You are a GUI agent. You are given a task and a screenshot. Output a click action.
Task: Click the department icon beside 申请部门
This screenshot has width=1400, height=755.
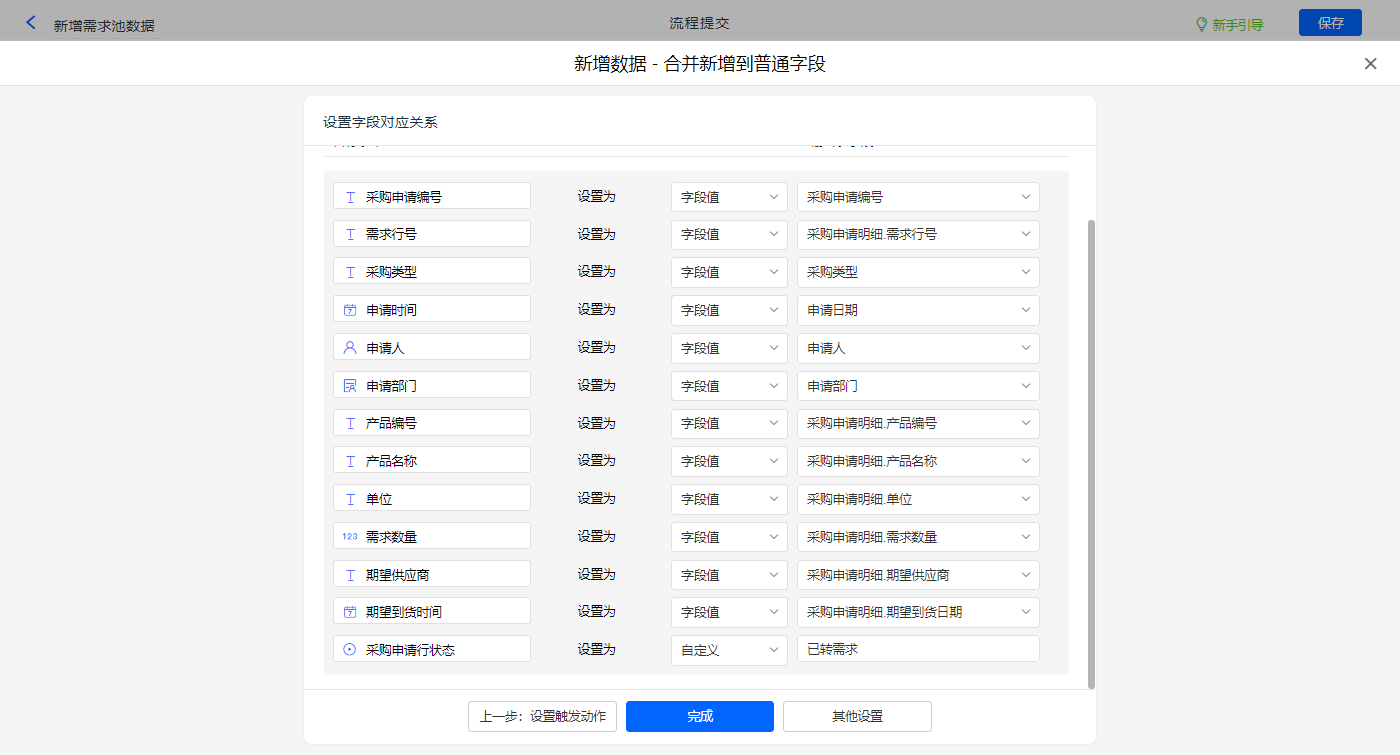pos(350,386)
